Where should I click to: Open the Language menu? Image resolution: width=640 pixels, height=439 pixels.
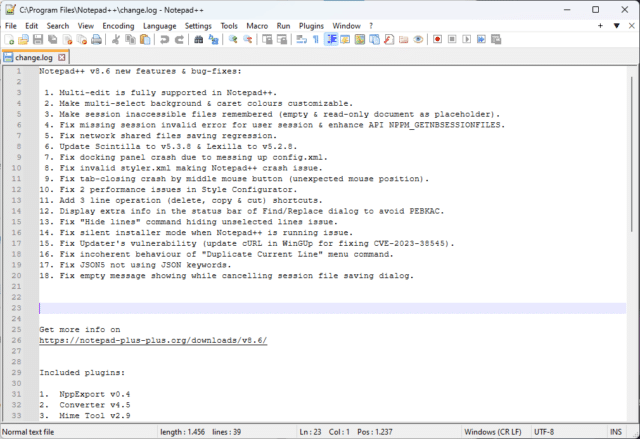point(160,26)
